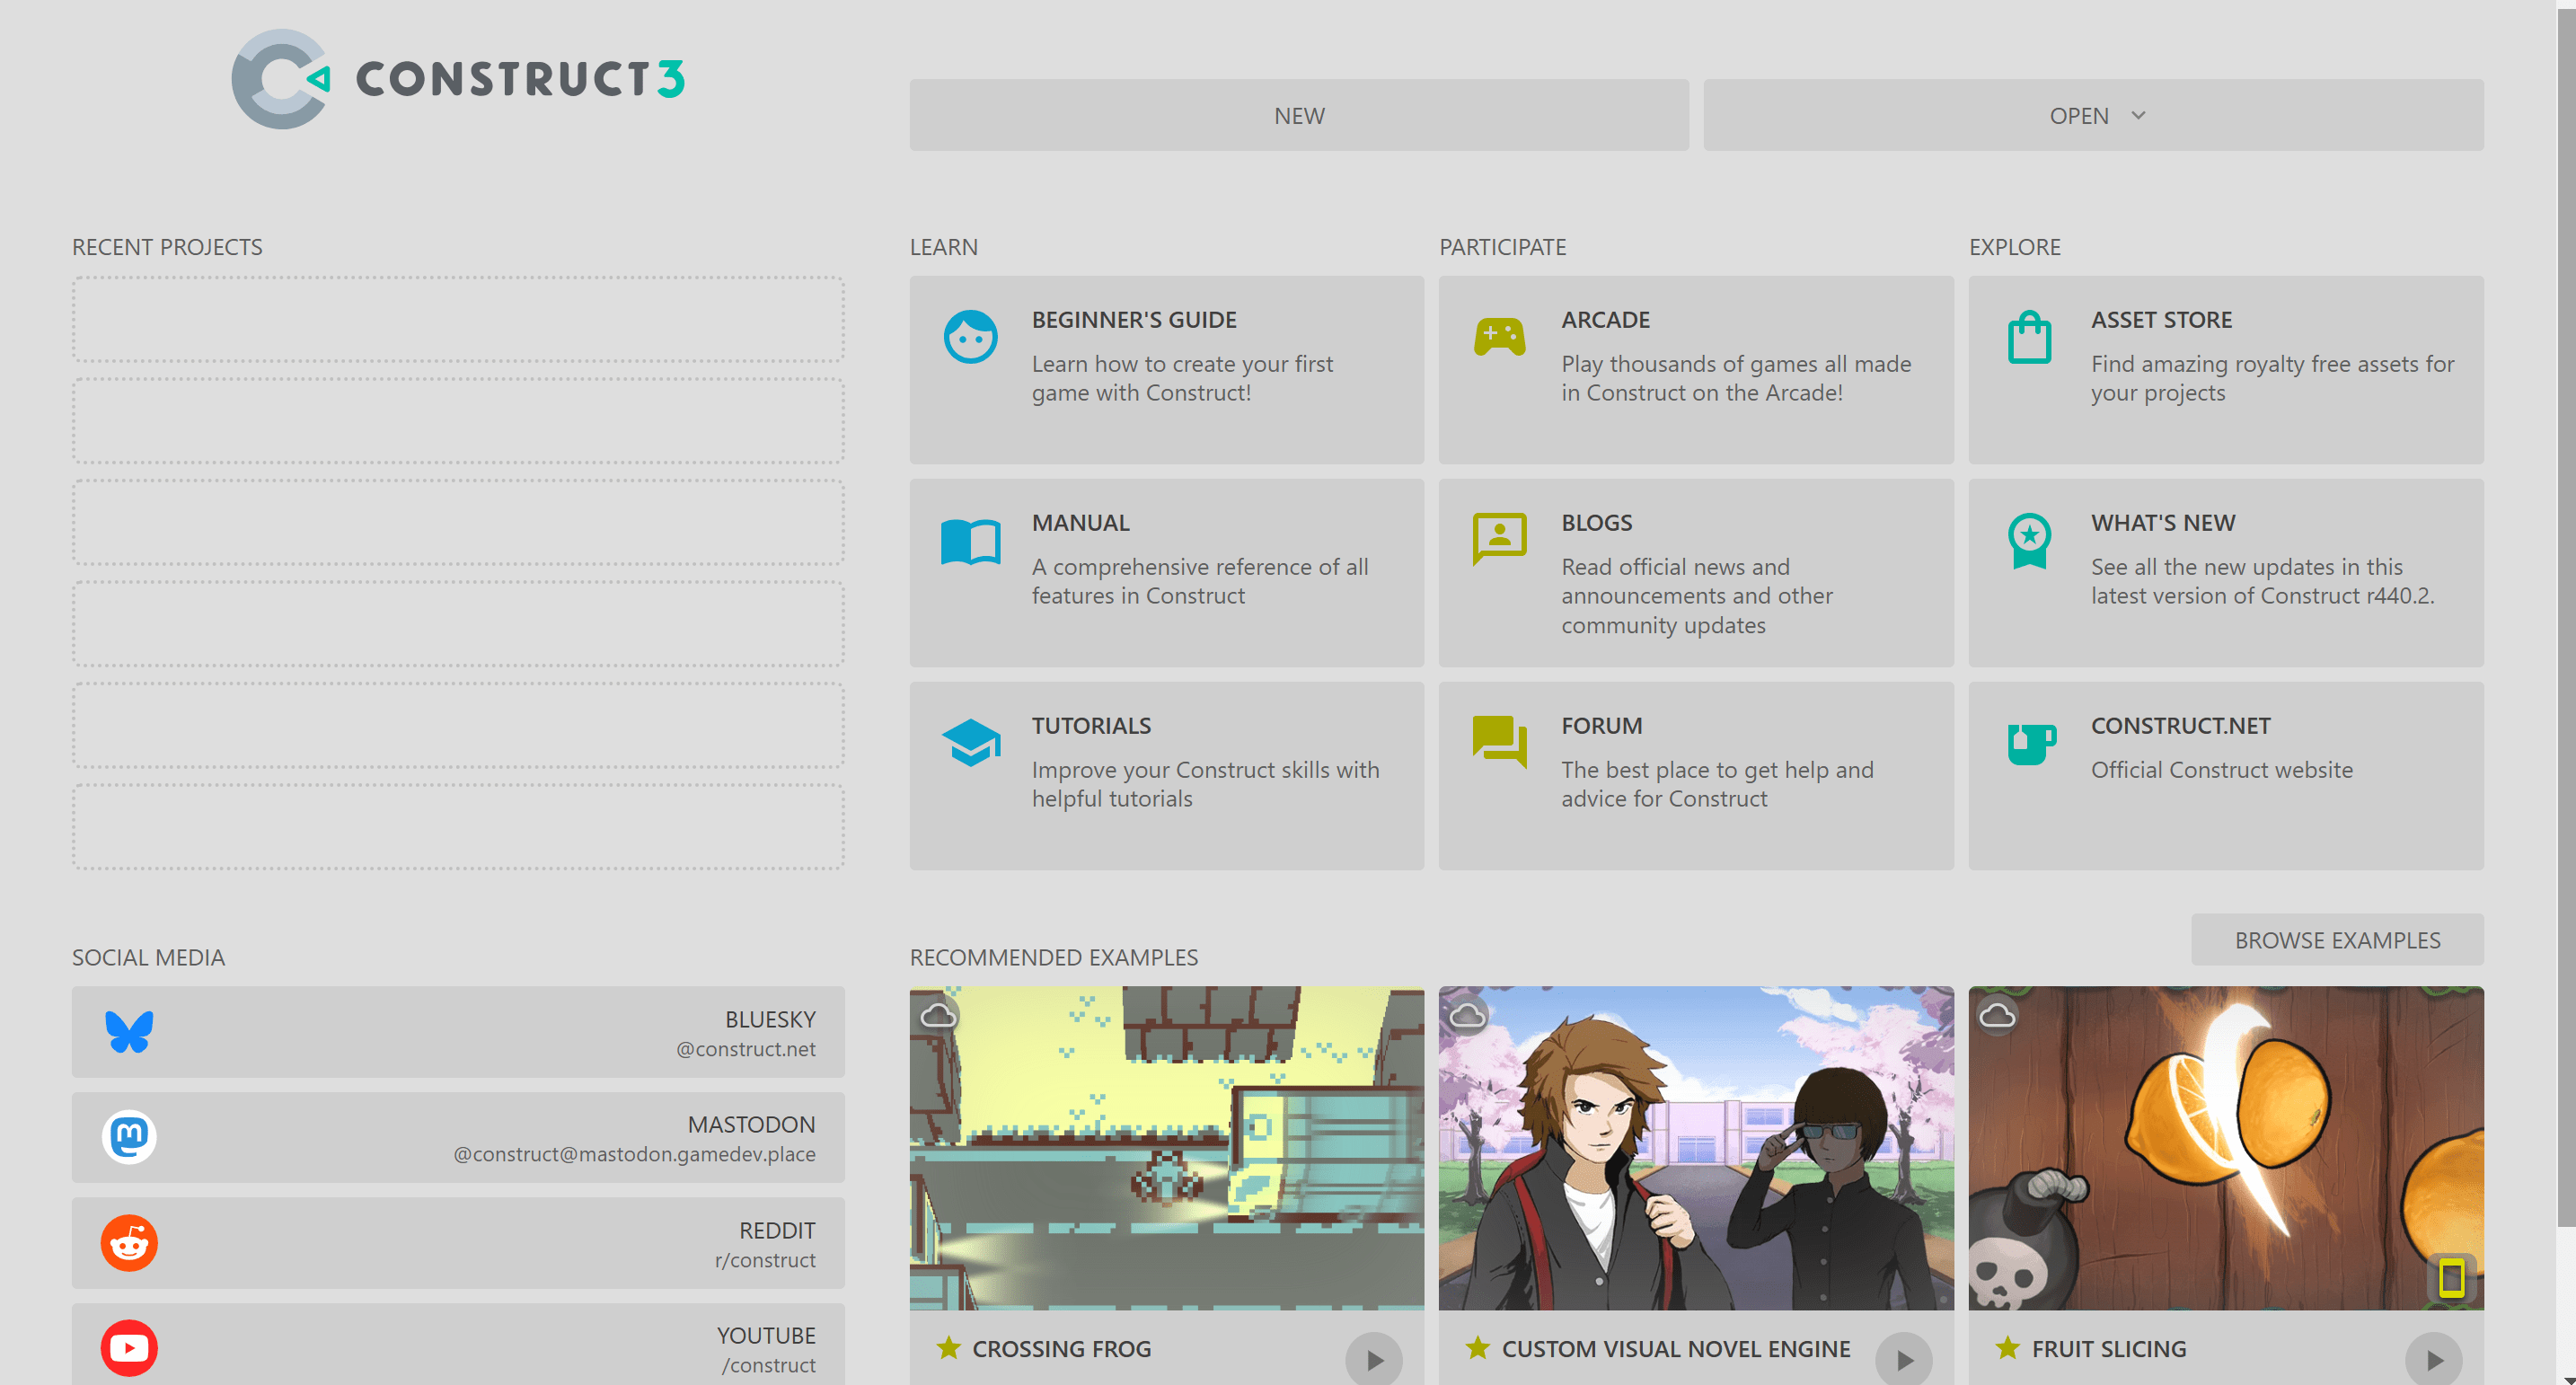
Task: Click the Construct.net mug icon
Action: pyautogui.click(x=2031, y=744)
